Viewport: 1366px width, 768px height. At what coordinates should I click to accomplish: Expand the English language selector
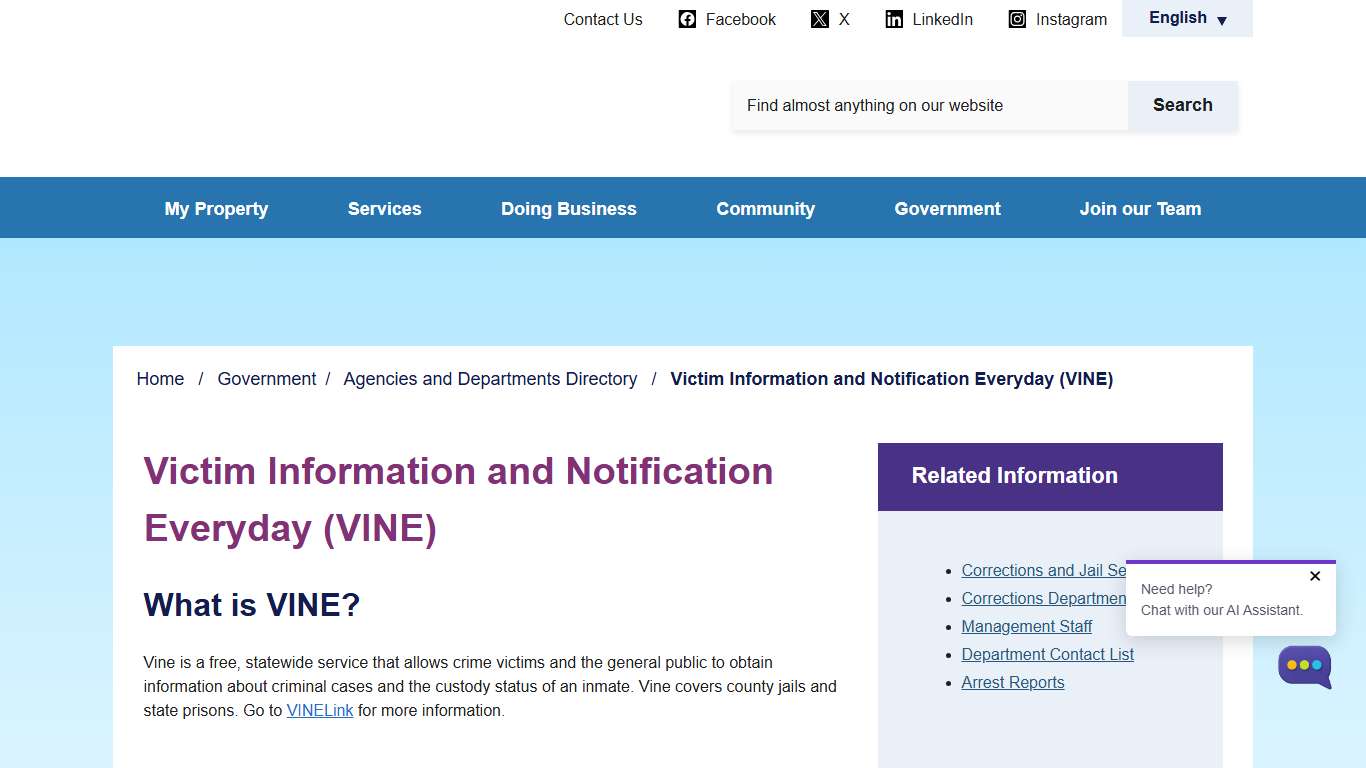tap(1187, 18)
